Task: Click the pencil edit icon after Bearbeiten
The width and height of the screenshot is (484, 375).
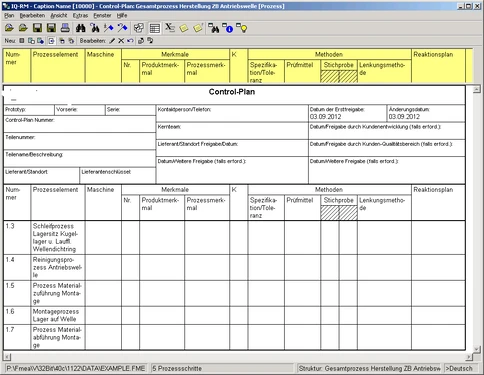Action: tap(112, 41)
